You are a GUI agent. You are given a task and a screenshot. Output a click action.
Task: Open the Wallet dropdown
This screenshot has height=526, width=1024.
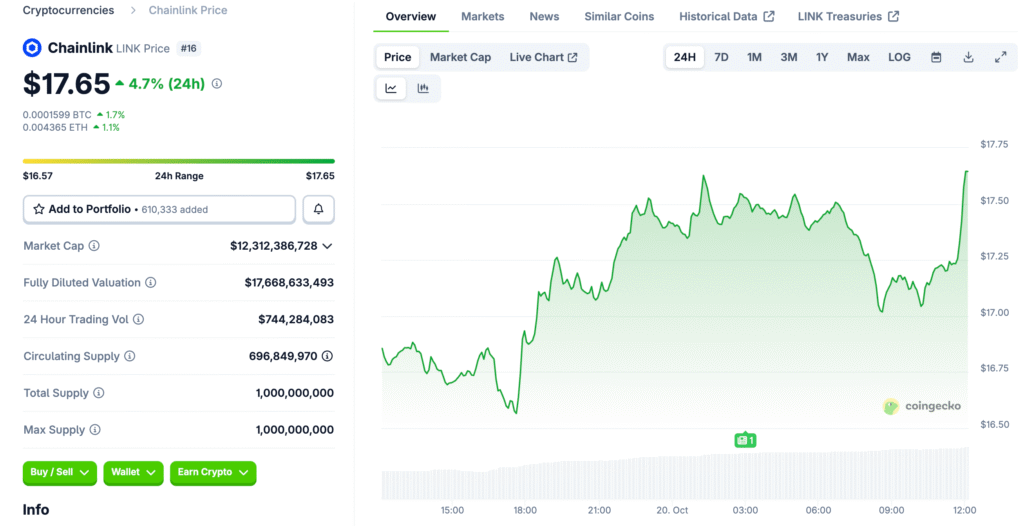click(133, 472)
